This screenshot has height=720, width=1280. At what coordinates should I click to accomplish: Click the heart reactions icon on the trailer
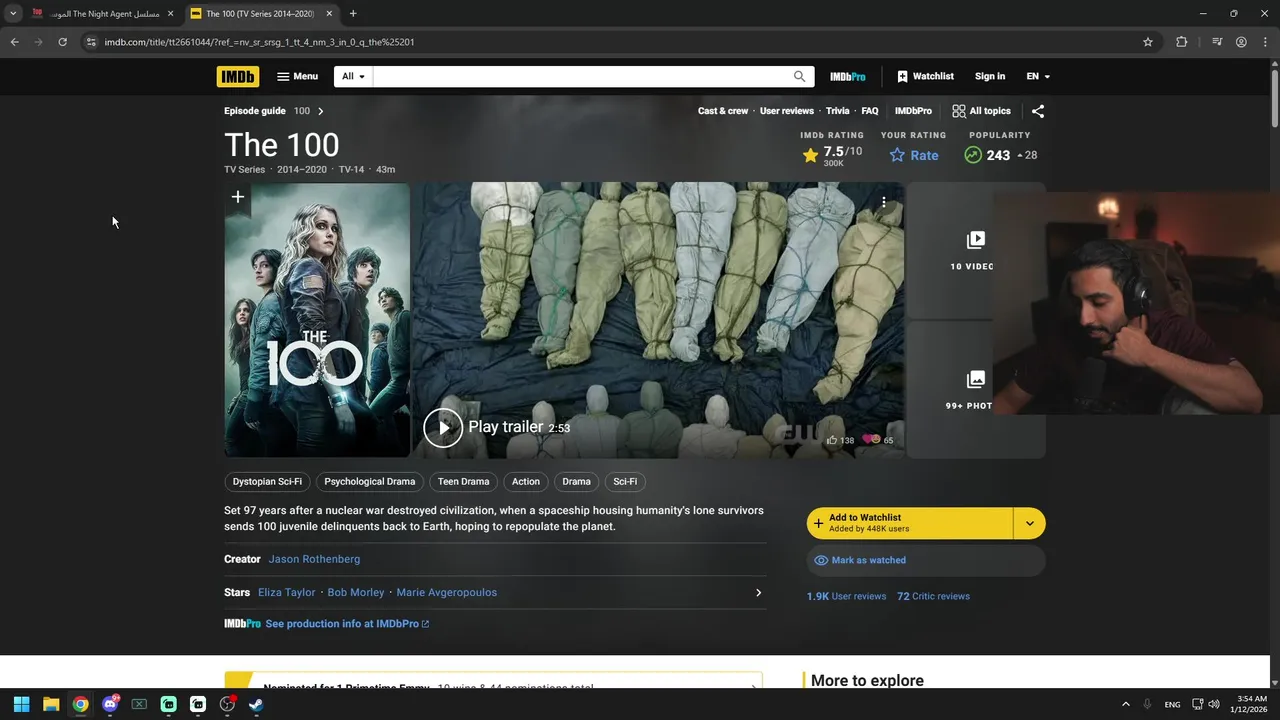[x=871, y=440]
